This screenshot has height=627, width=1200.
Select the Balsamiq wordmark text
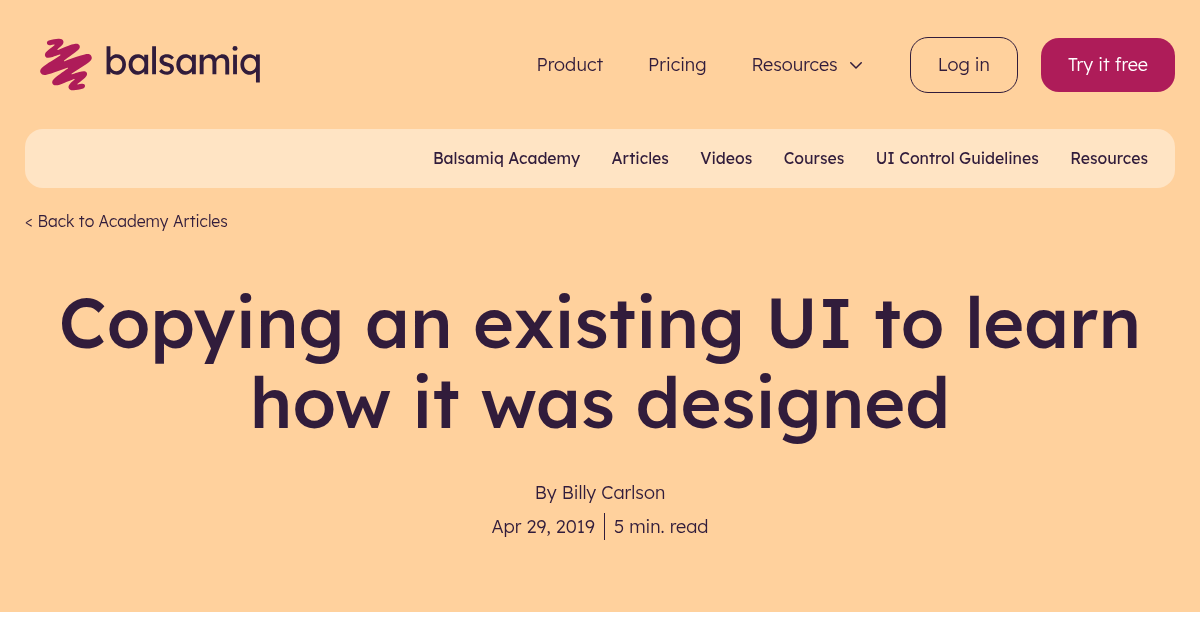pos(184,62)
